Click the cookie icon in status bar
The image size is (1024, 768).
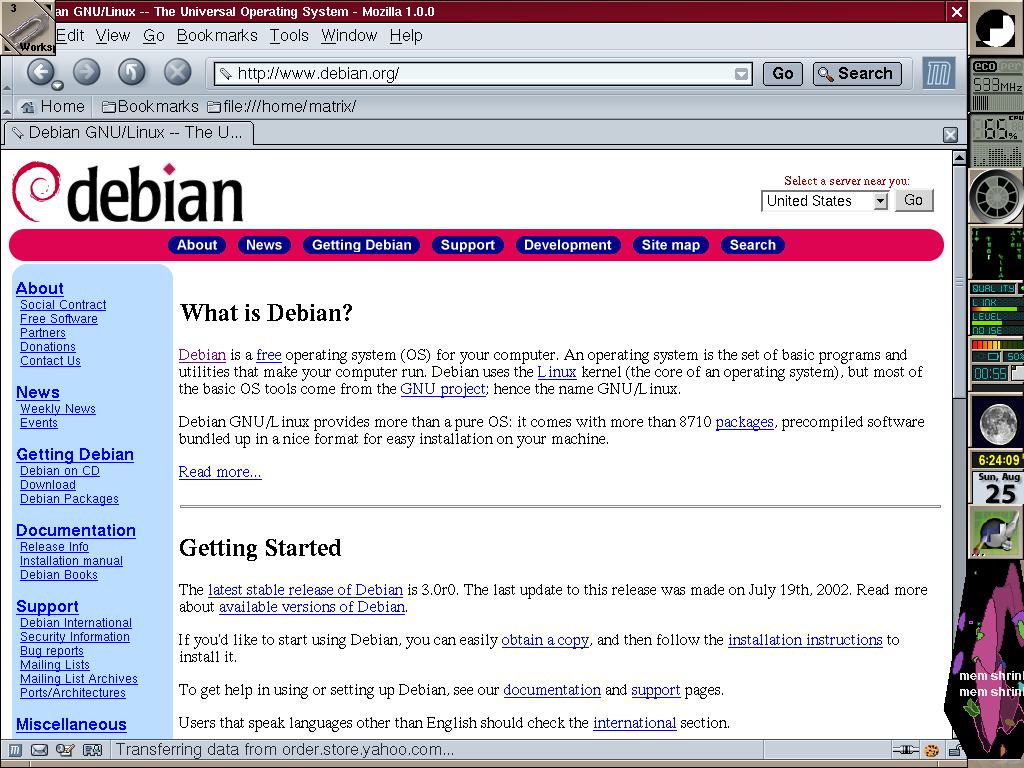click(x=931, y=750)
